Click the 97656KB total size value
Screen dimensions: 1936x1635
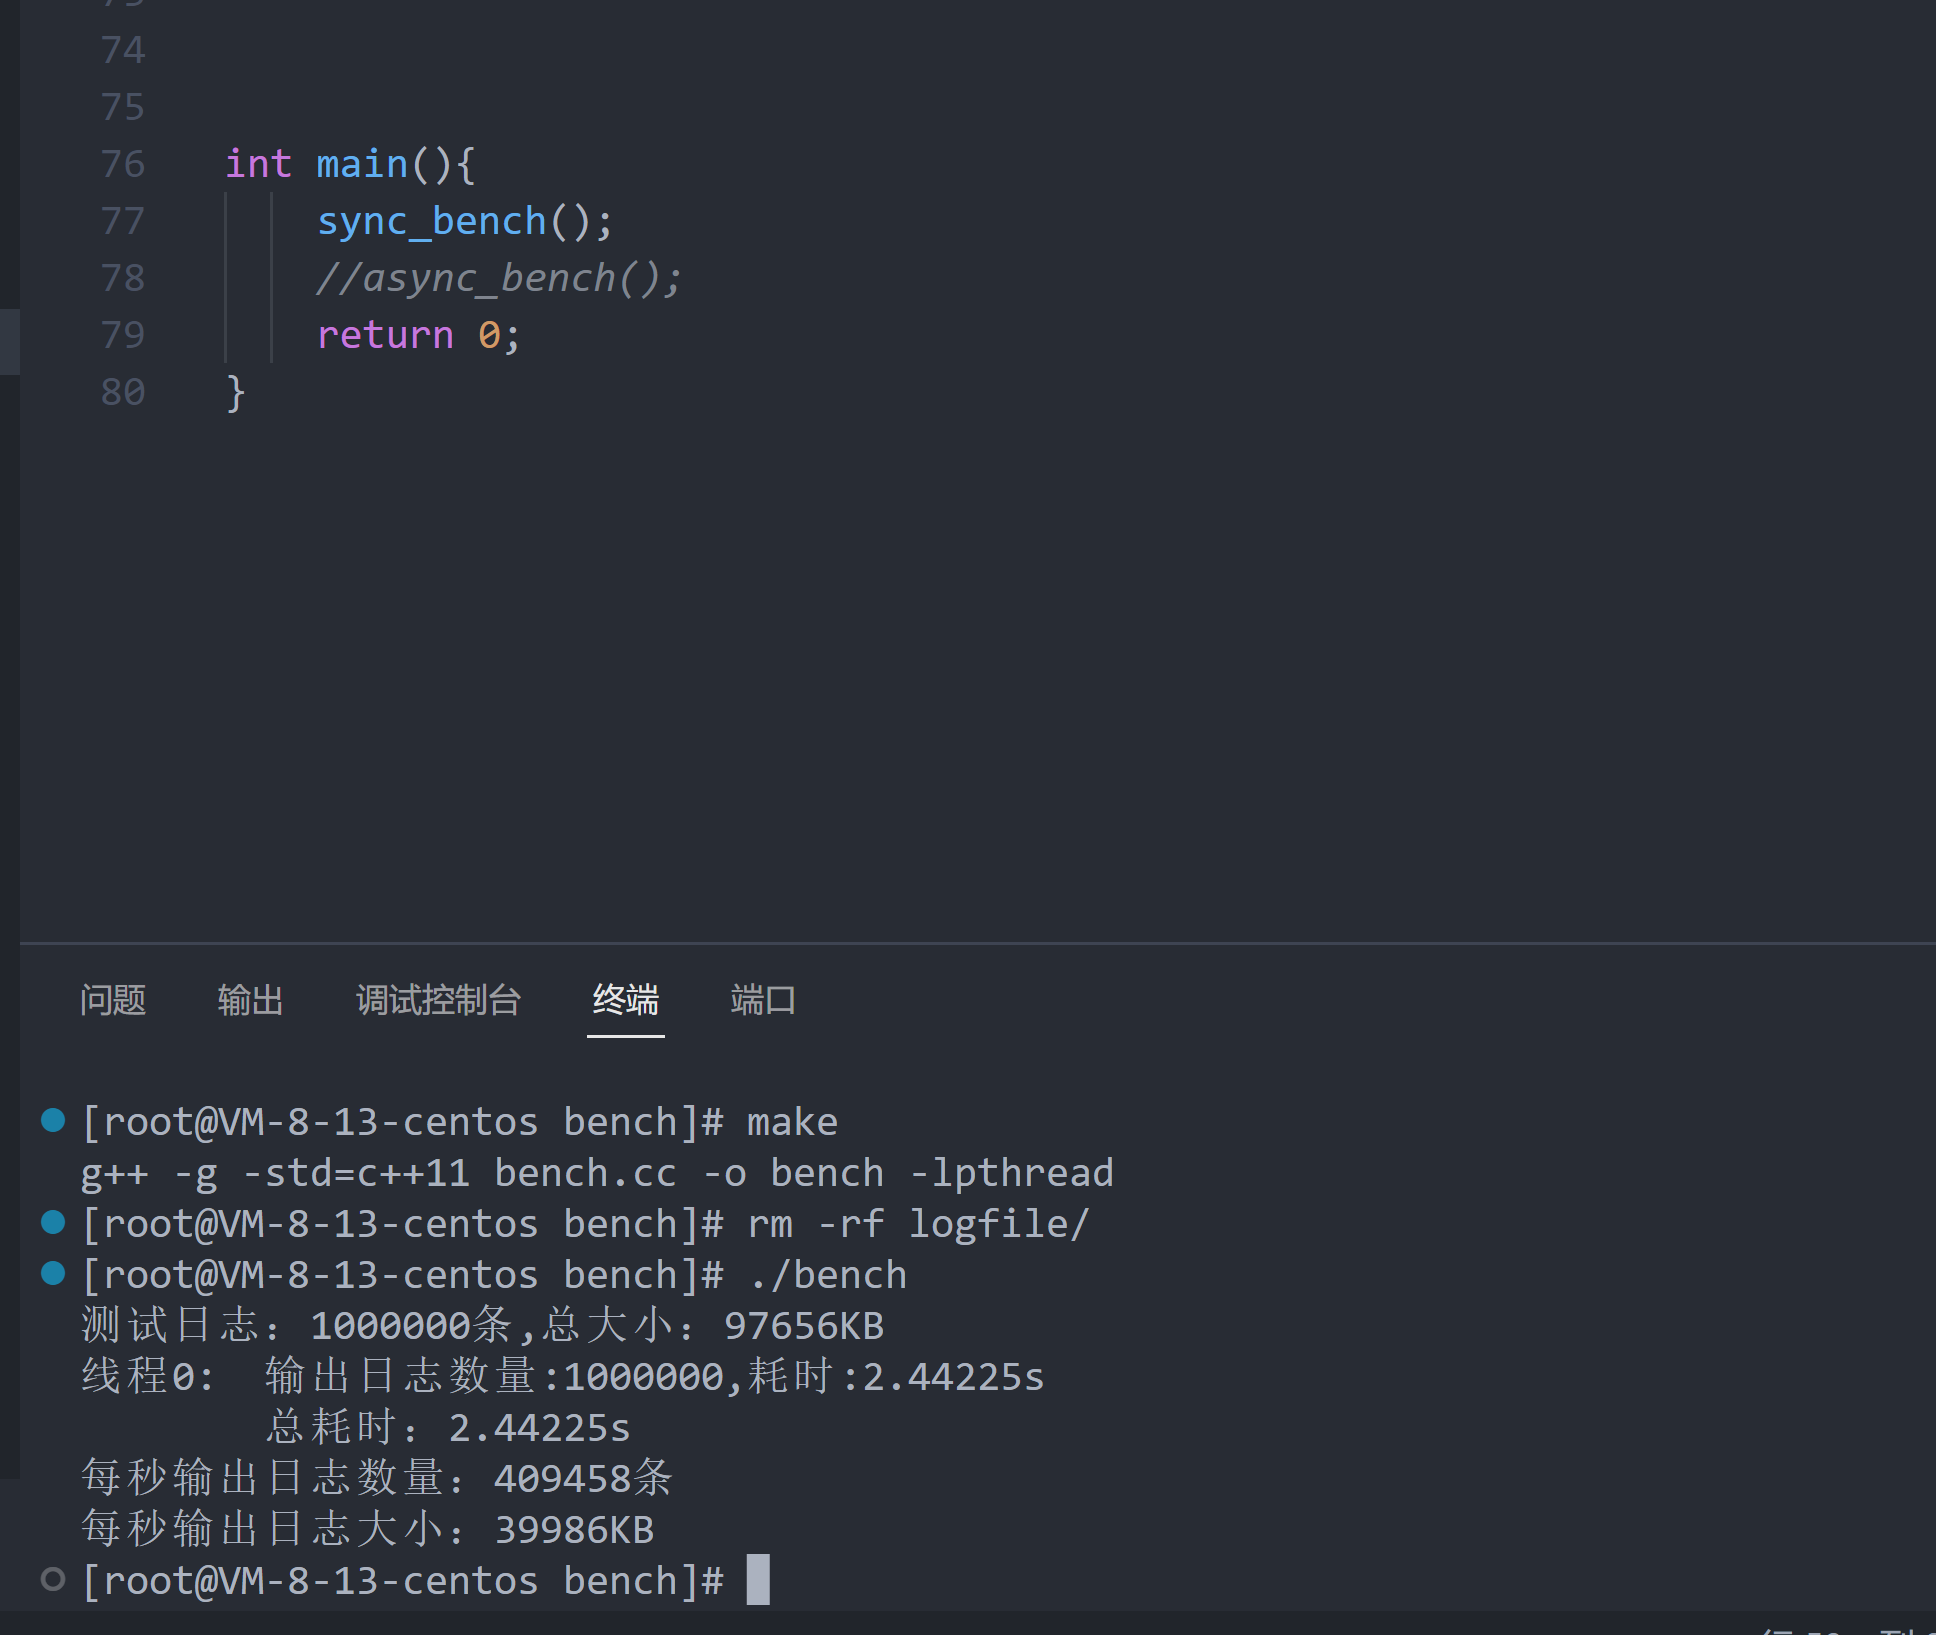(x=804, y=1326)
